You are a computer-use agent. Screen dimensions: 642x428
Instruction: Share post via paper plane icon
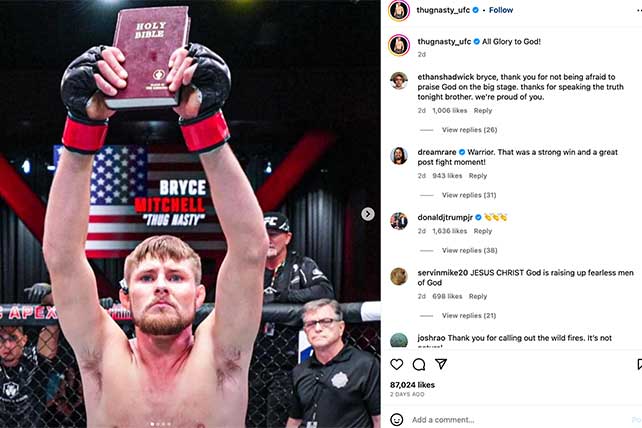tap(441, 364)
